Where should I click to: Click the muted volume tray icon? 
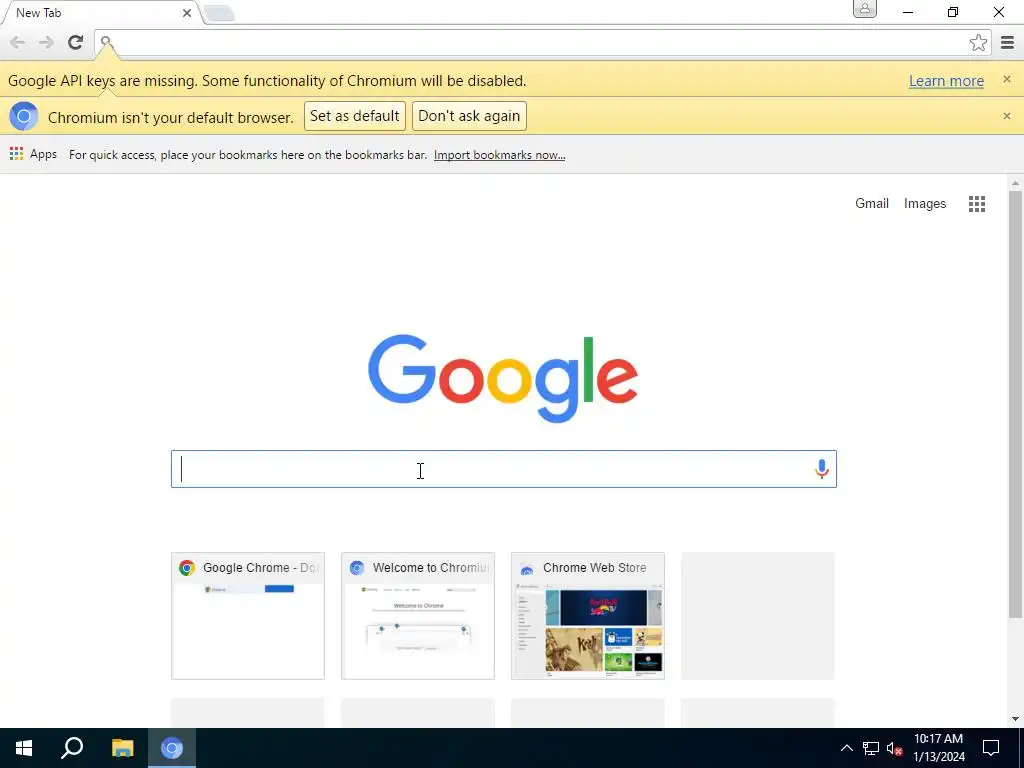pyautogui.click(x=894, y=748)
